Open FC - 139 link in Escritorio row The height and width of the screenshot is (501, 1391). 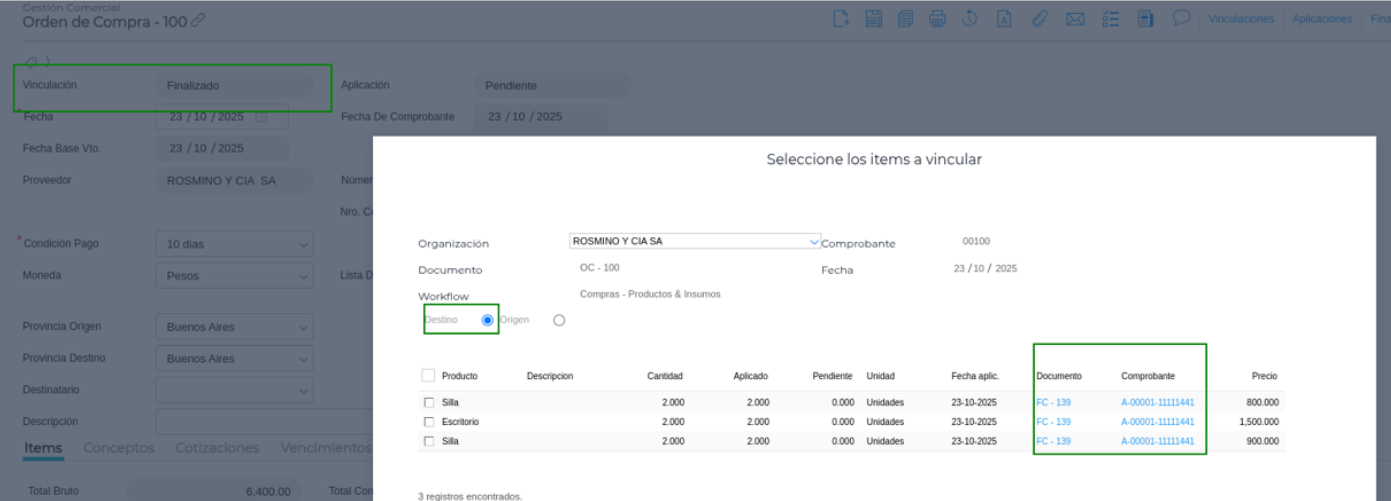coord(1053,422)
